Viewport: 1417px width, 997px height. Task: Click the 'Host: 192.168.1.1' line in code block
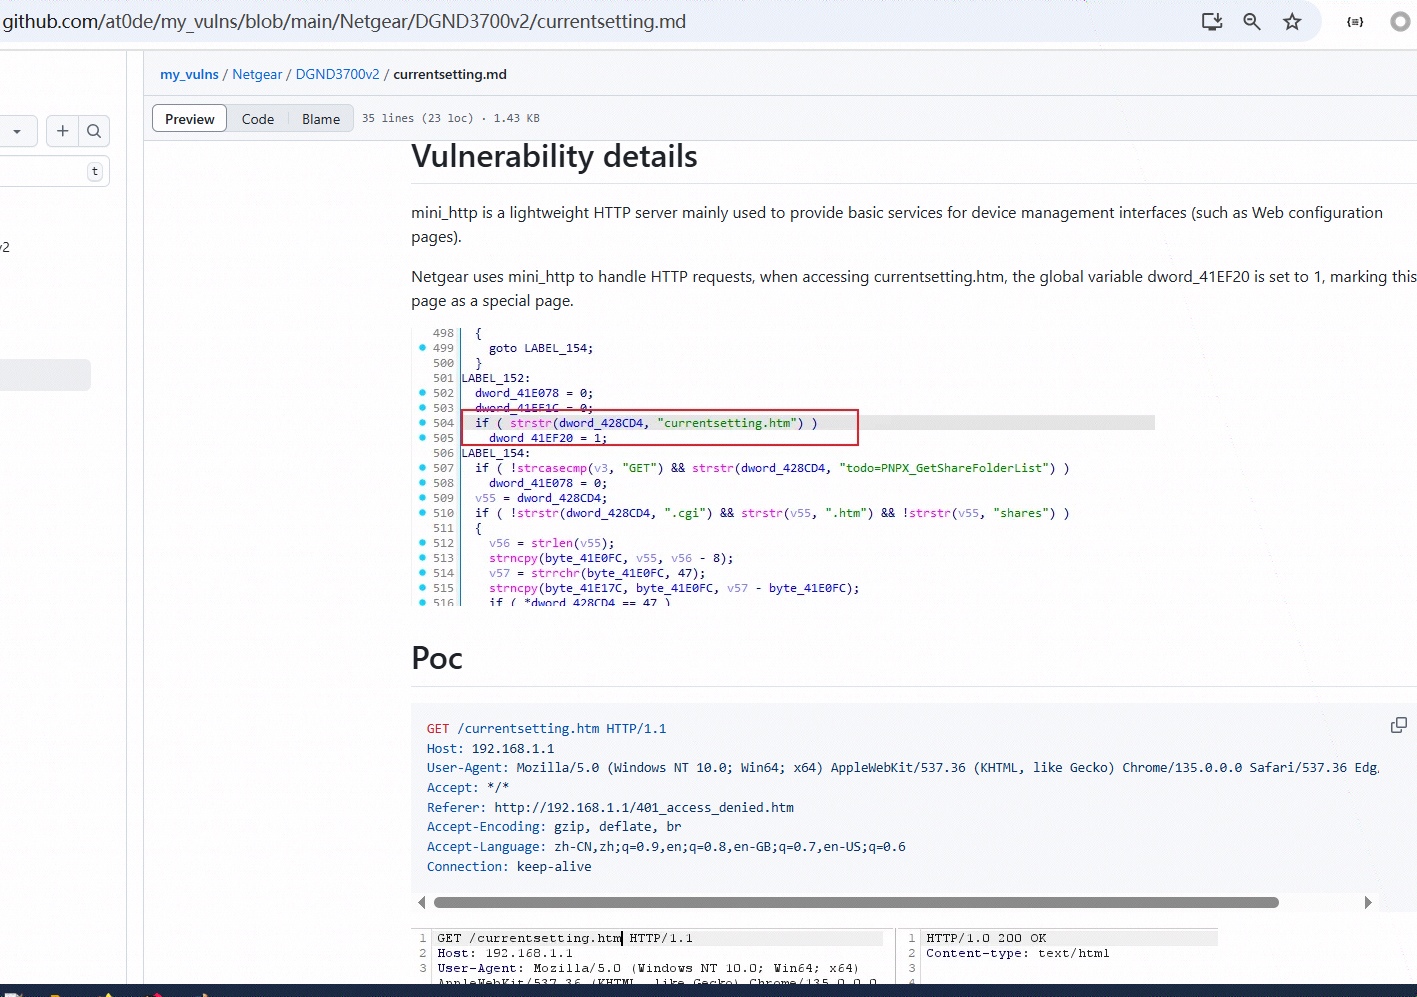tap(490, 748)
